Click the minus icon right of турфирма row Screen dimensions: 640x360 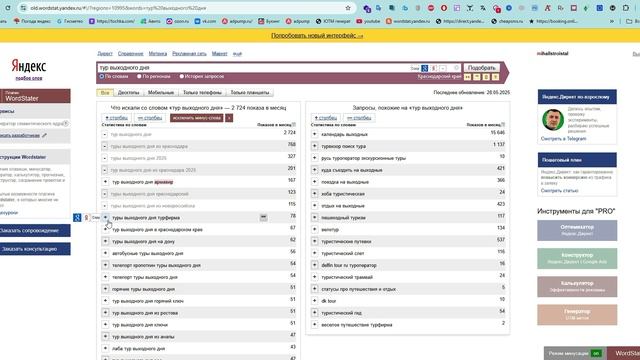tap(264, 218)
